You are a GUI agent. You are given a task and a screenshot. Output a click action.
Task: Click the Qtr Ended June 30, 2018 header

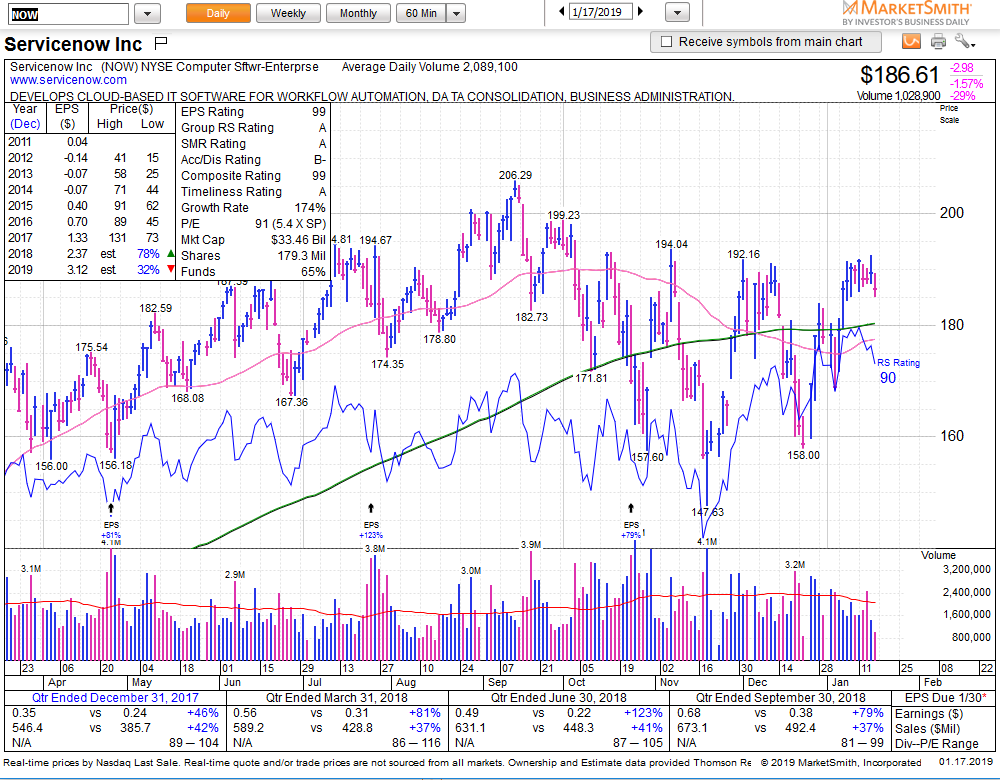(x=559, y=698)
